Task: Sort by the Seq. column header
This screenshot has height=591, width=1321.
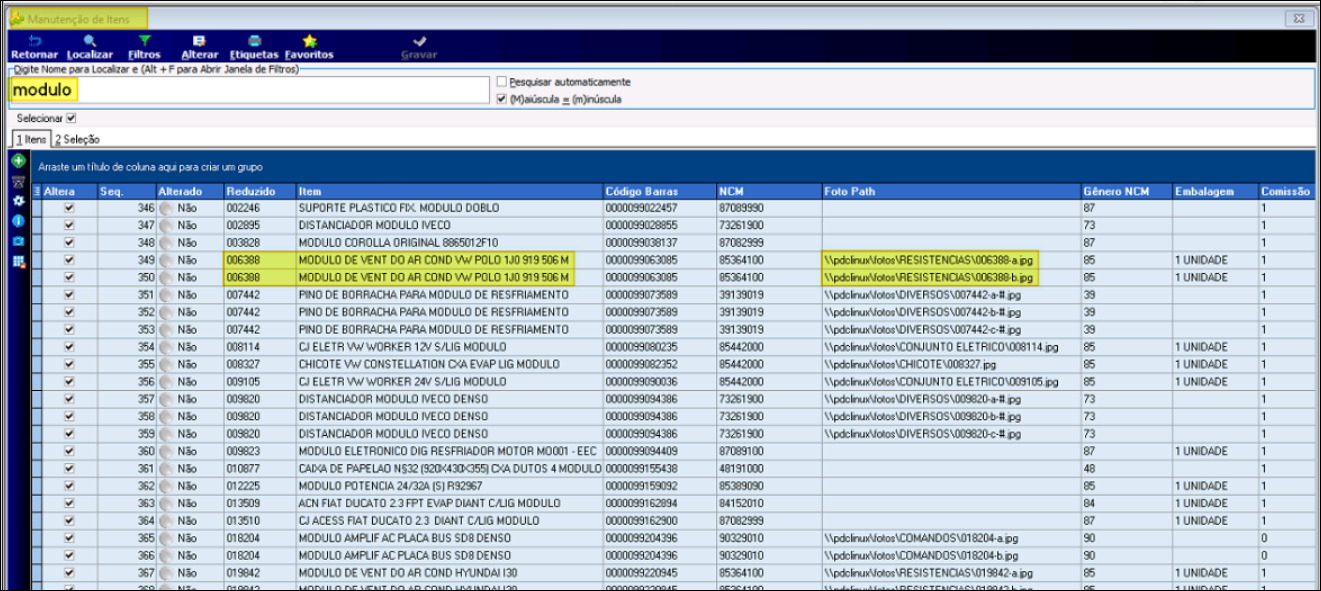Action: (x=126, y=191)
